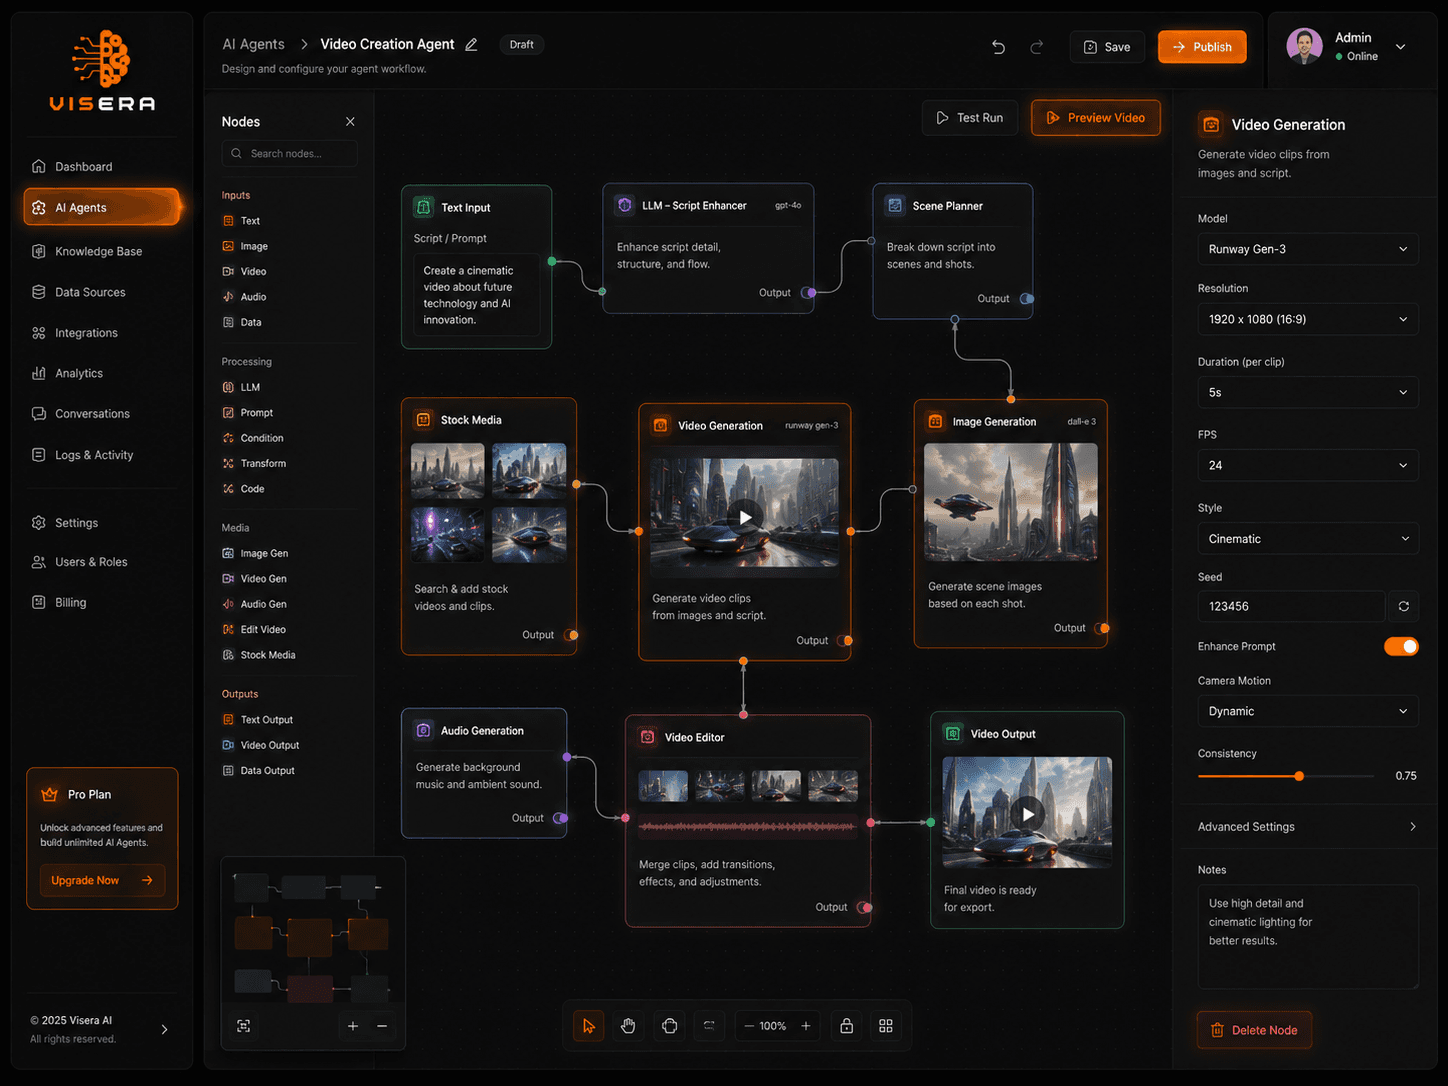Click the Audio node icon under Inputs
The height and width of the screenshot is (1086, 1448).
coord(228,297)
